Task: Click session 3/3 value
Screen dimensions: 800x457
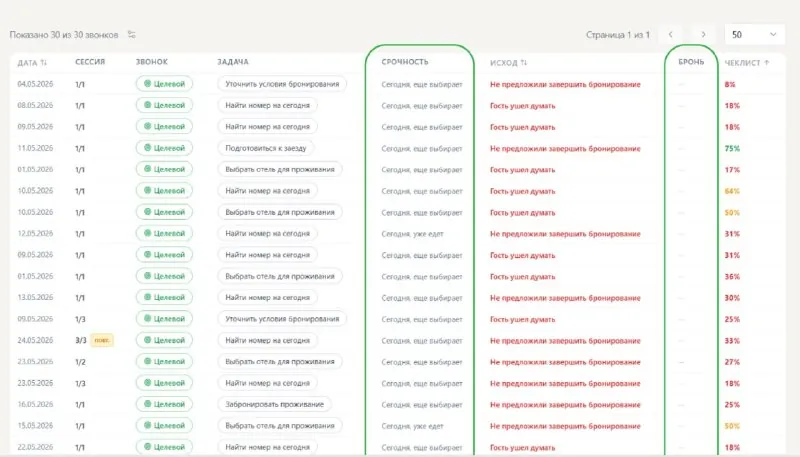Action: 81,340
